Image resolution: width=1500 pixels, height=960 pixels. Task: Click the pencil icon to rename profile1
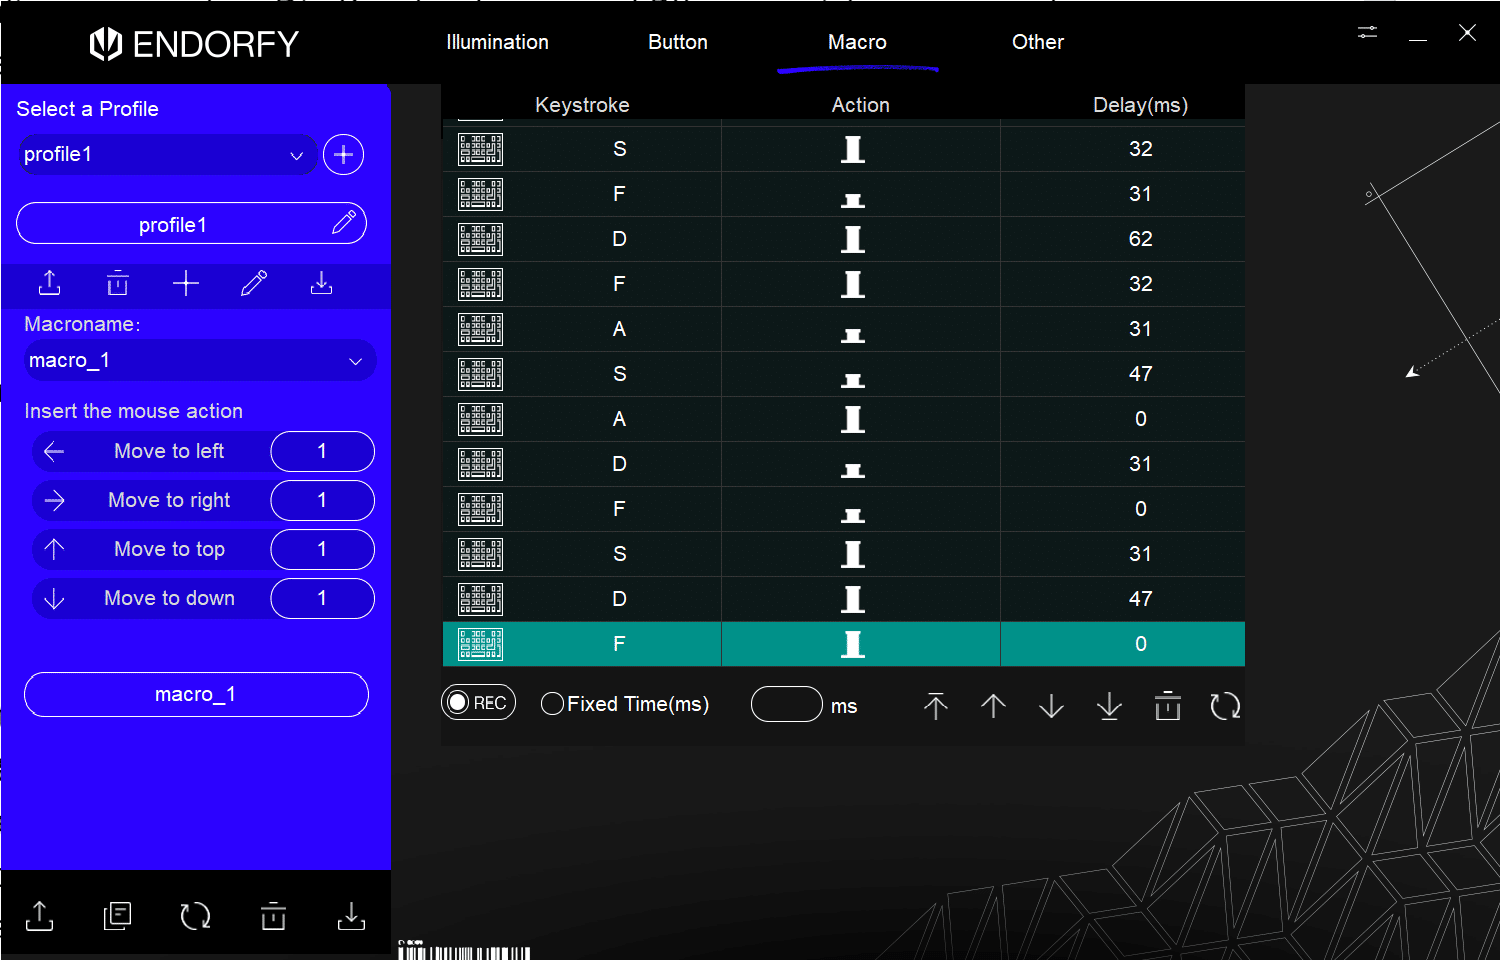click(343, 223)
